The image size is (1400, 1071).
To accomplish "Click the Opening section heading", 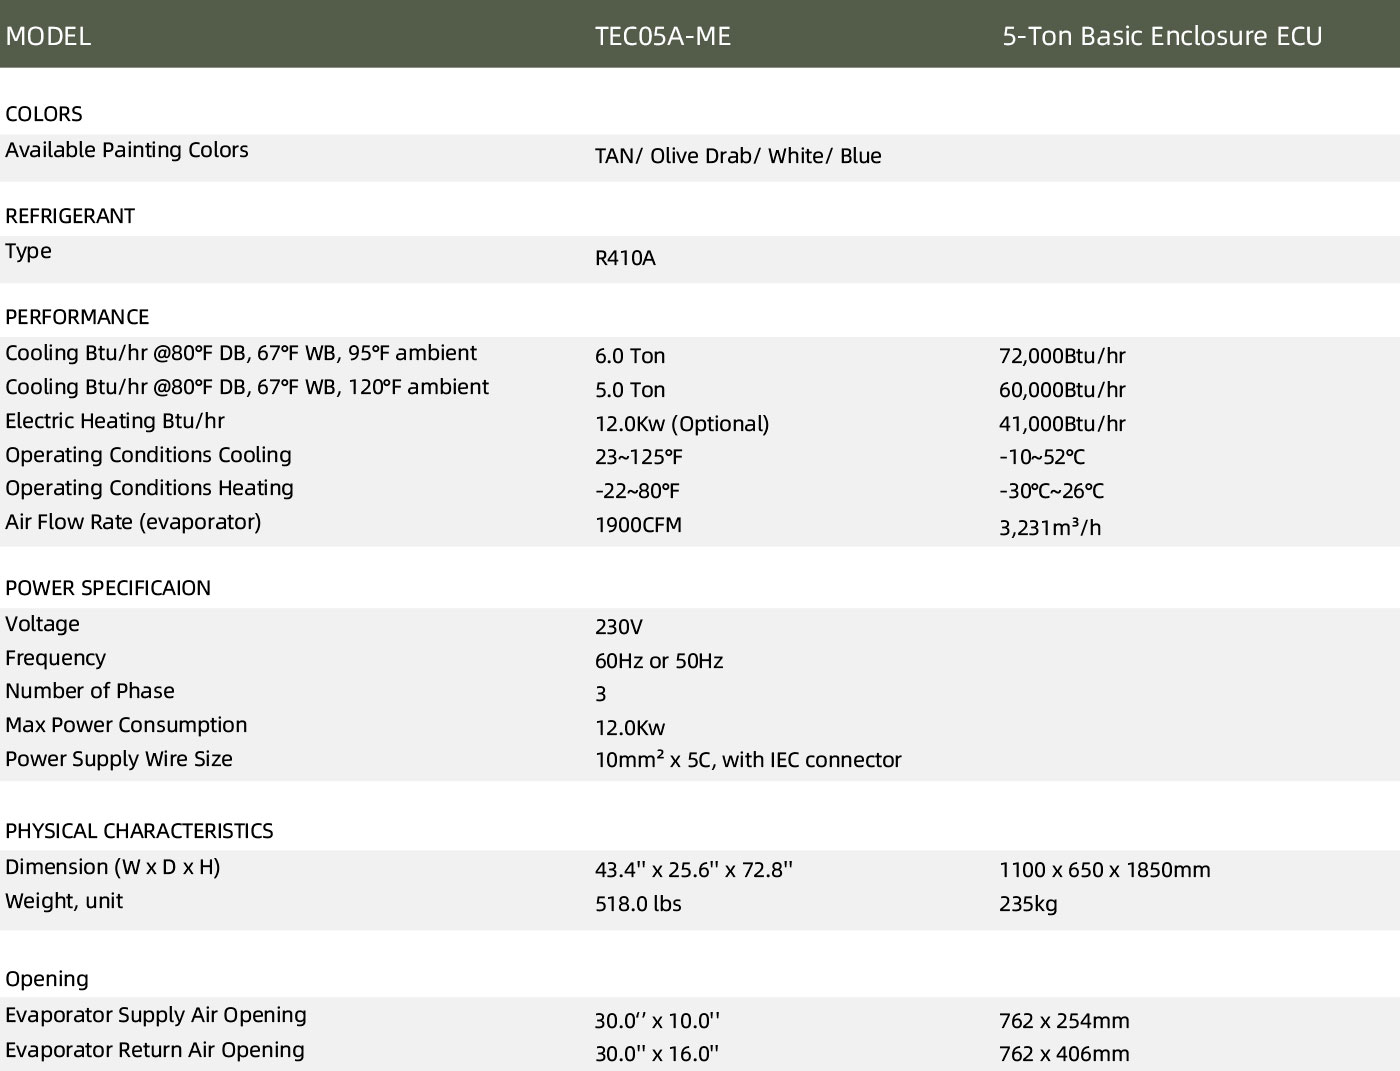I will pos(47,979).
